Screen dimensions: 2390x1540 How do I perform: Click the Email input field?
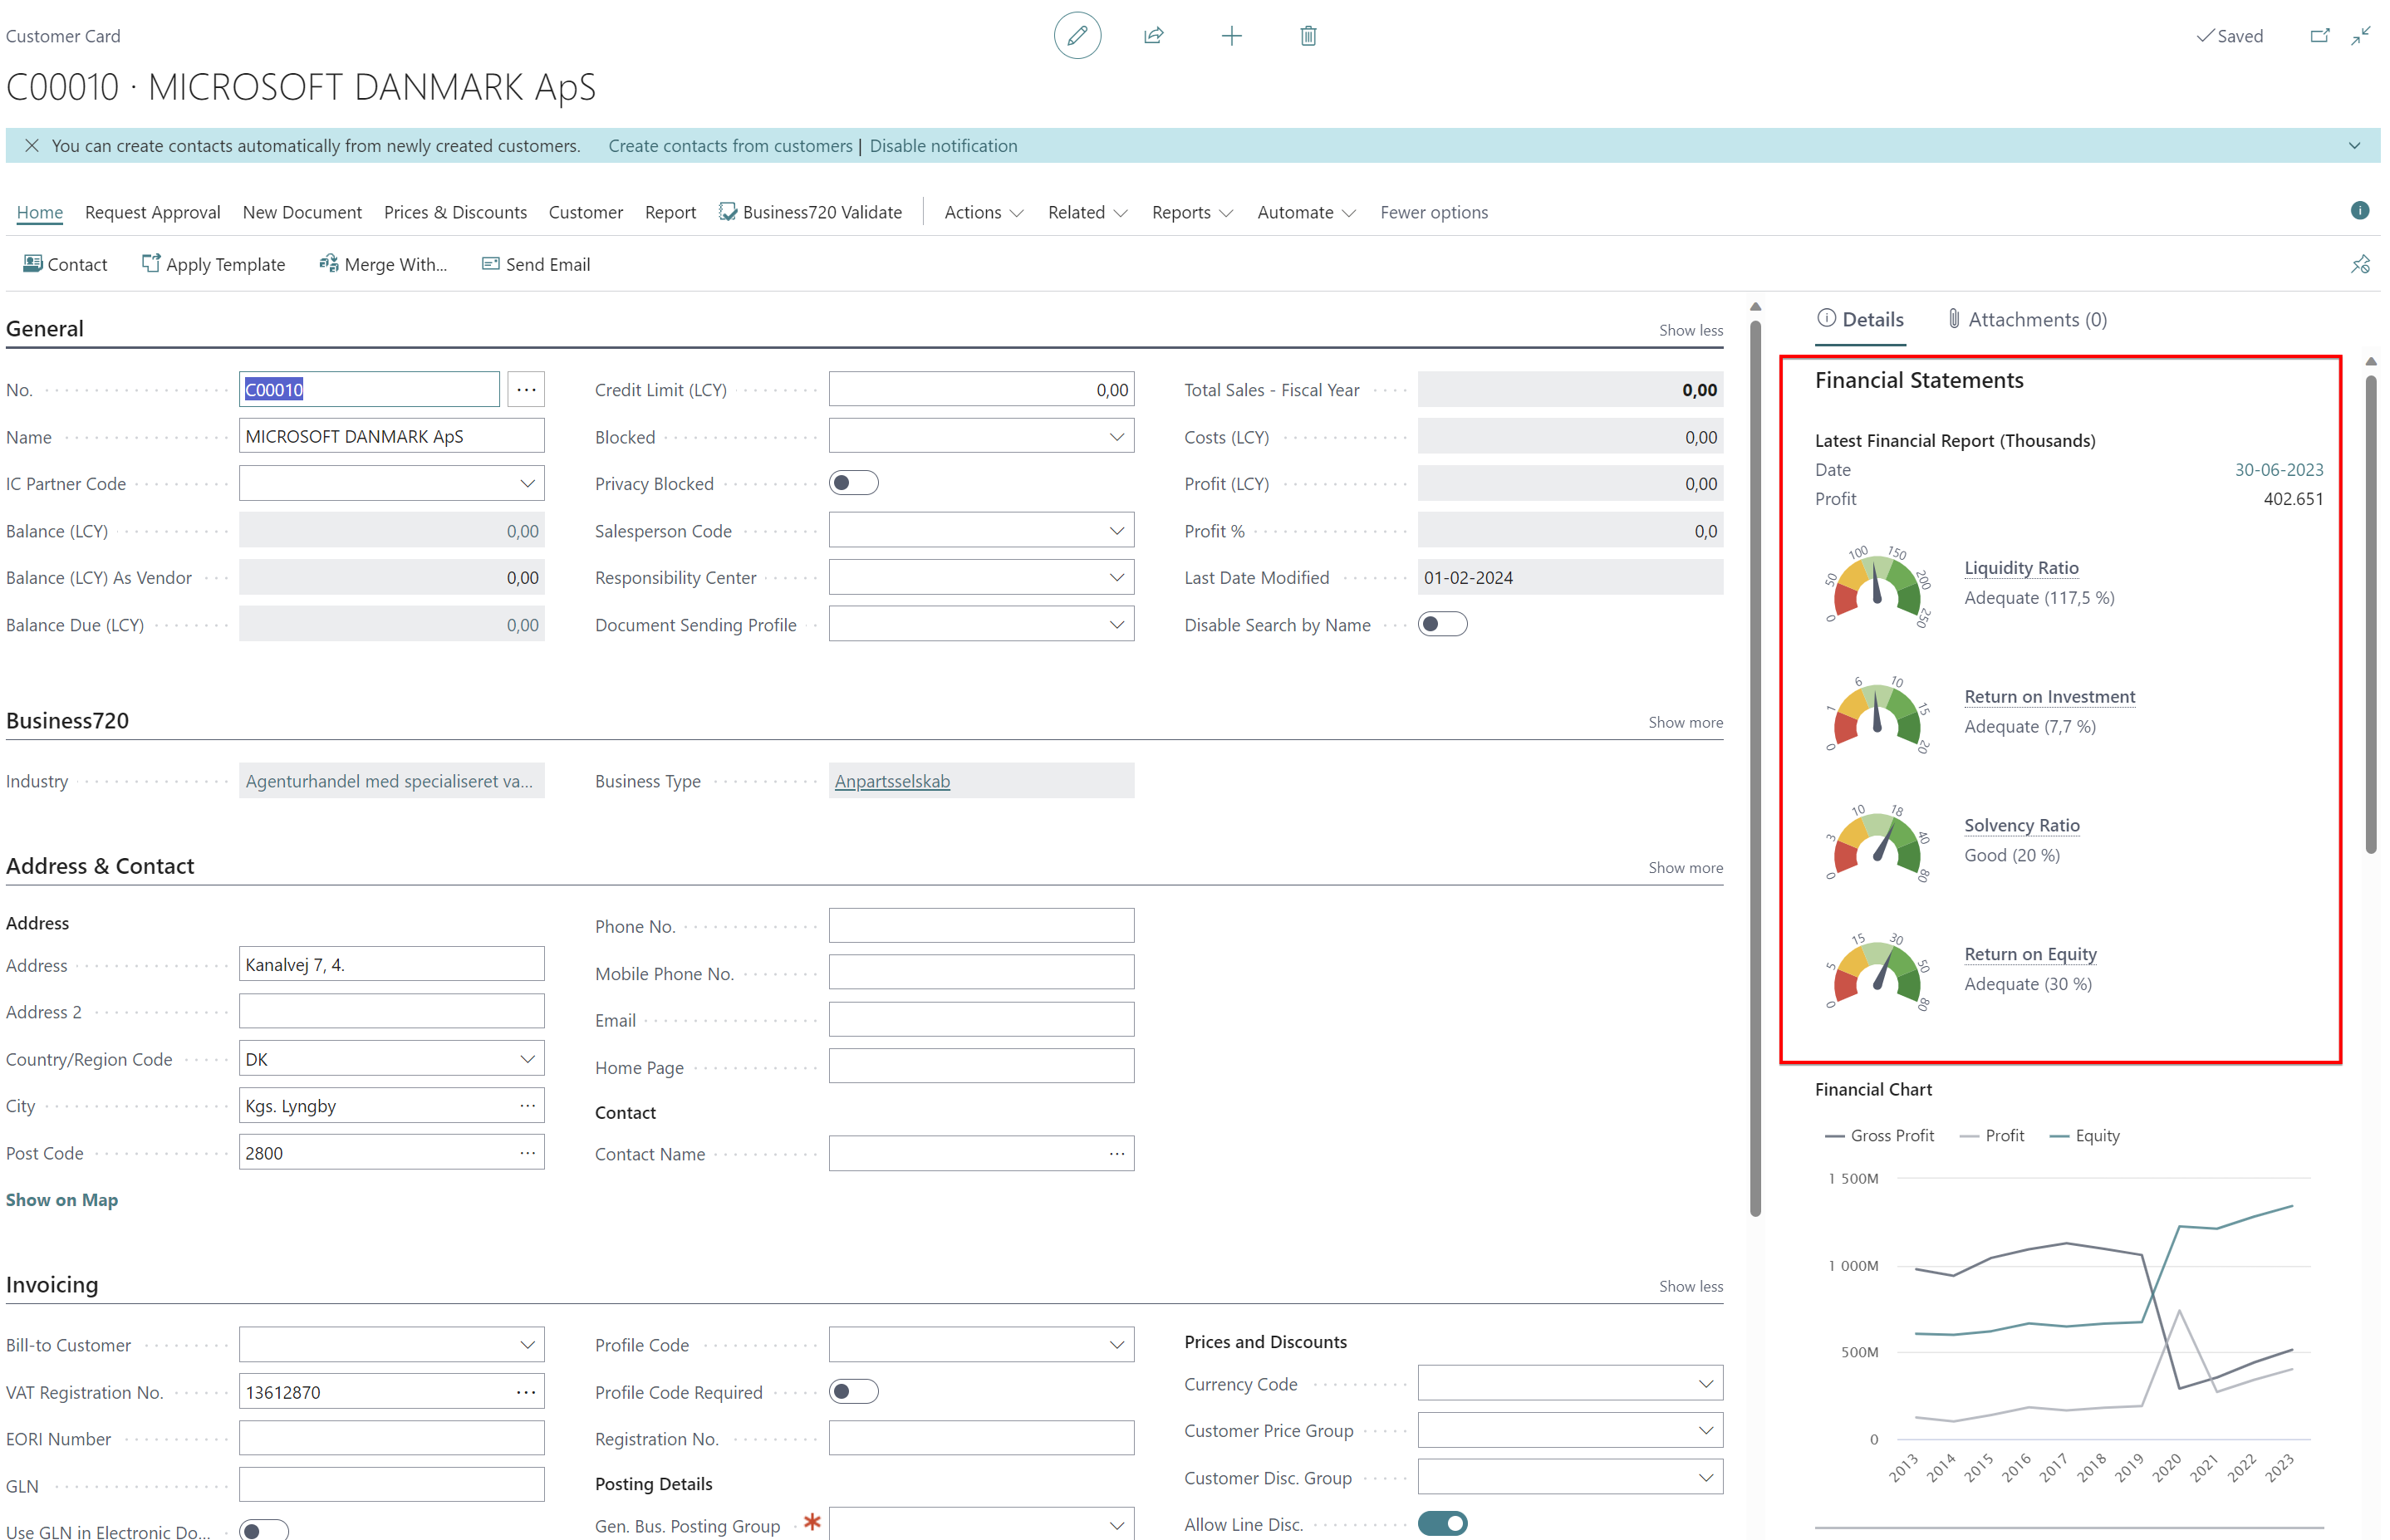pos(981,1020)
